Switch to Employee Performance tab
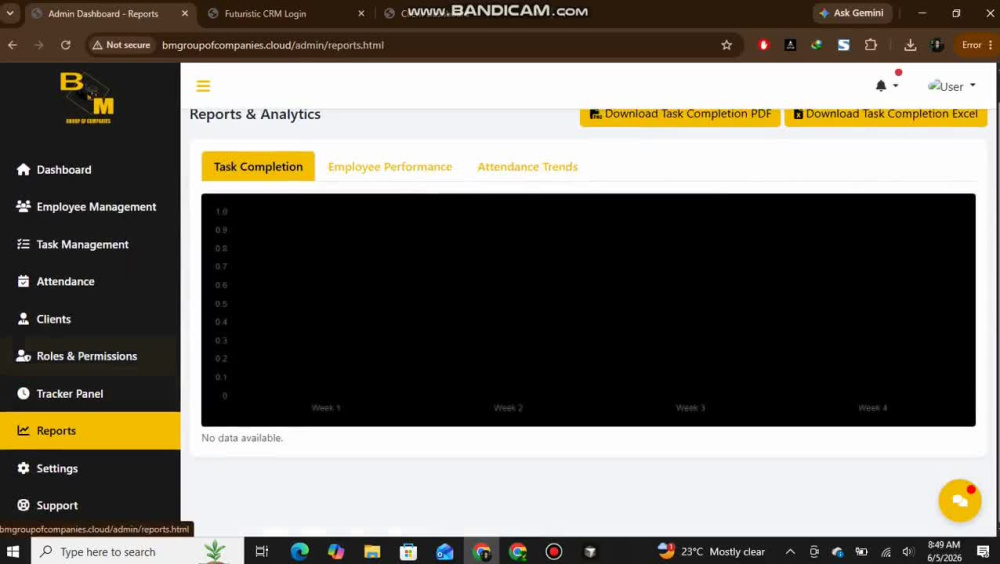 pos(390,167)
